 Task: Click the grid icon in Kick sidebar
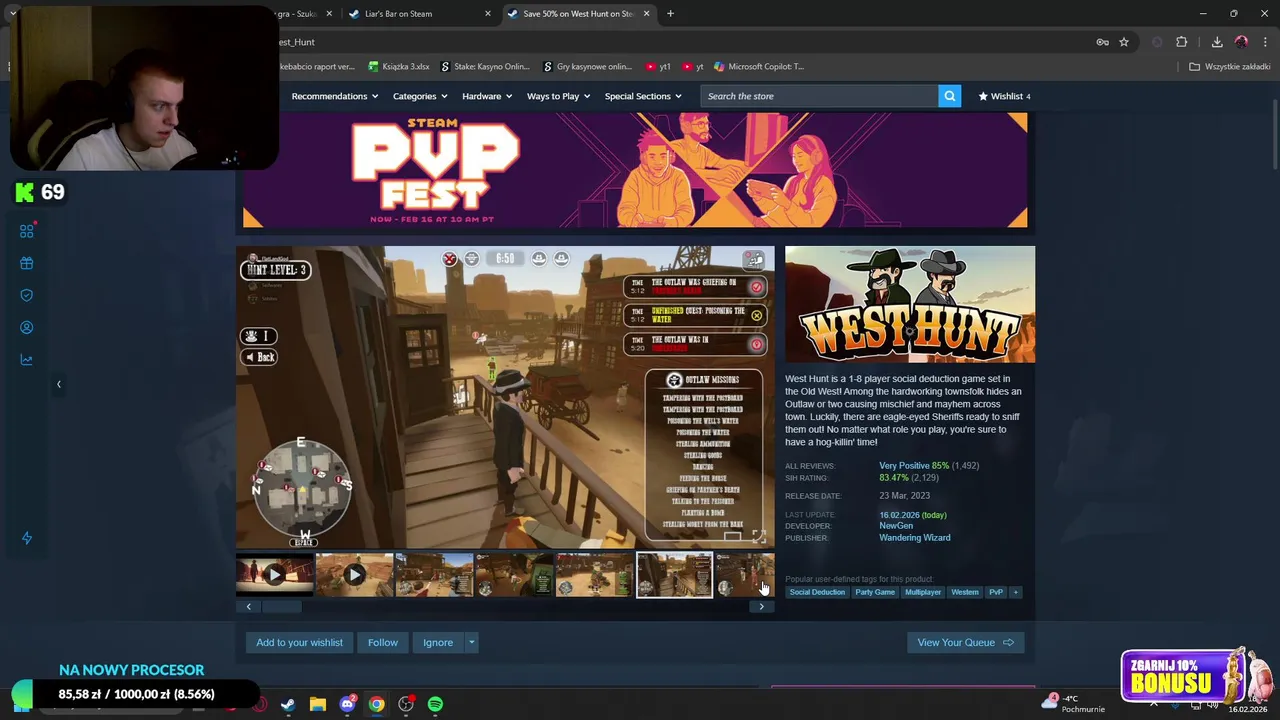[27, 231]
